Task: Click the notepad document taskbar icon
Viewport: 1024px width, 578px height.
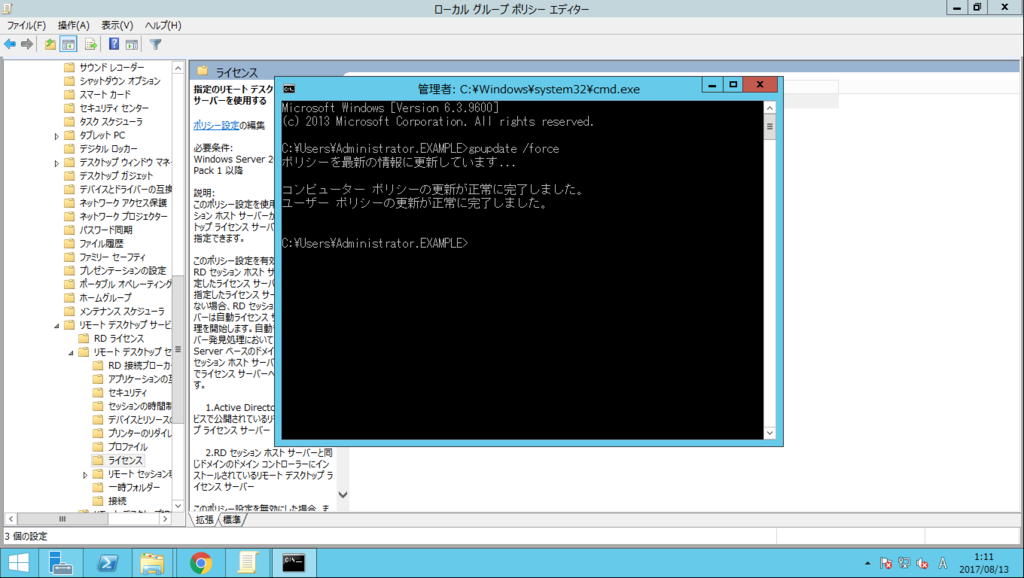Action: (x=247, y=563)
